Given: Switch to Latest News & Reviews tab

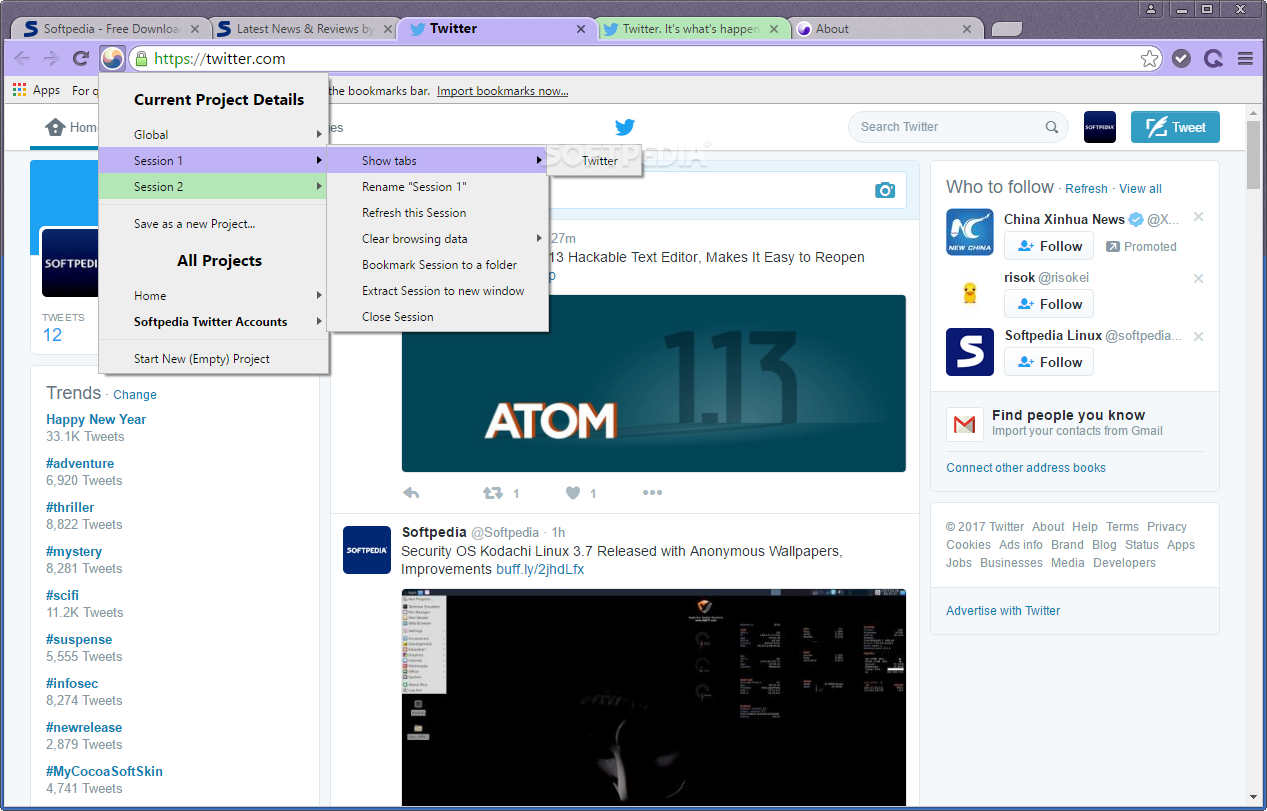Looking at the screenshot, I should (x=303, y=29).
